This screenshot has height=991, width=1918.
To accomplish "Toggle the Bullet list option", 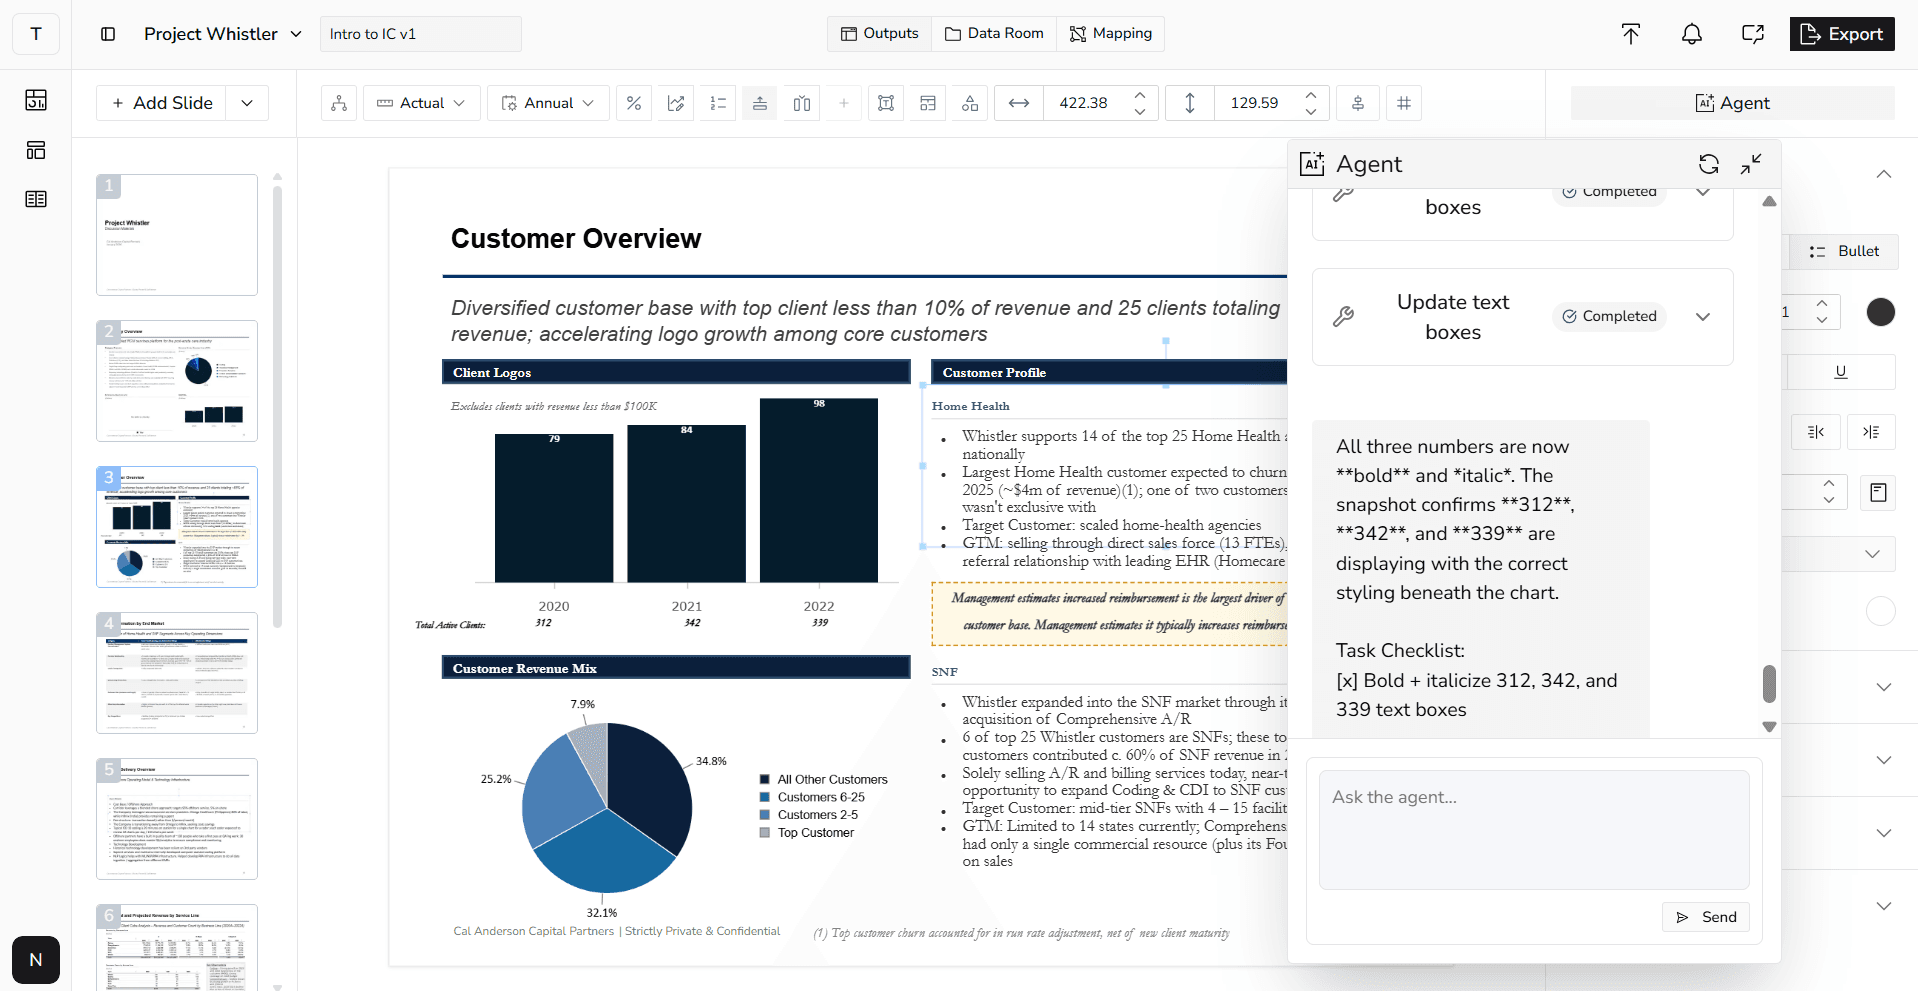I will 1843,251.
